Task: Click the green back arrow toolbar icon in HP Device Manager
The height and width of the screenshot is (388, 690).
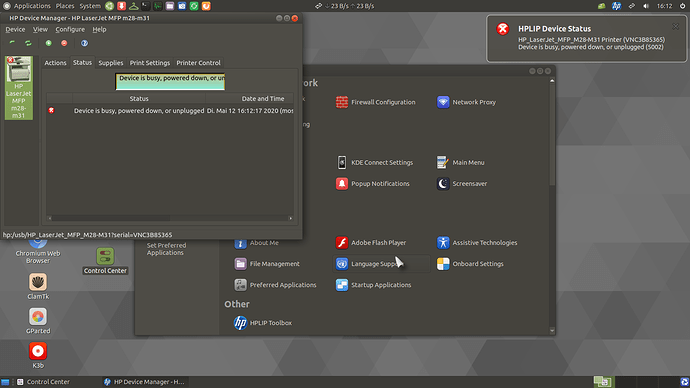Action: click(x=12, y=43)
